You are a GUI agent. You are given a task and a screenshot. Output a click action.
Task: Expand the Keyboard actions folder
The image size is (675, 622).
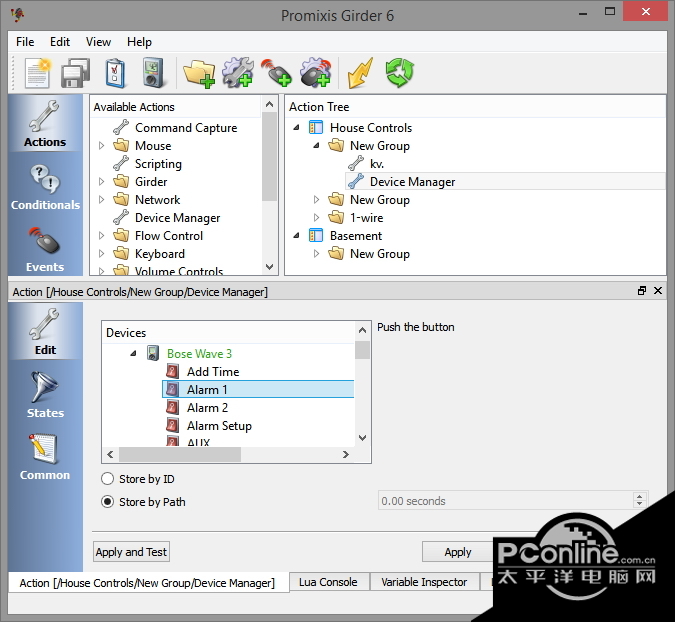pyautogui.click(x=102, y=254)
